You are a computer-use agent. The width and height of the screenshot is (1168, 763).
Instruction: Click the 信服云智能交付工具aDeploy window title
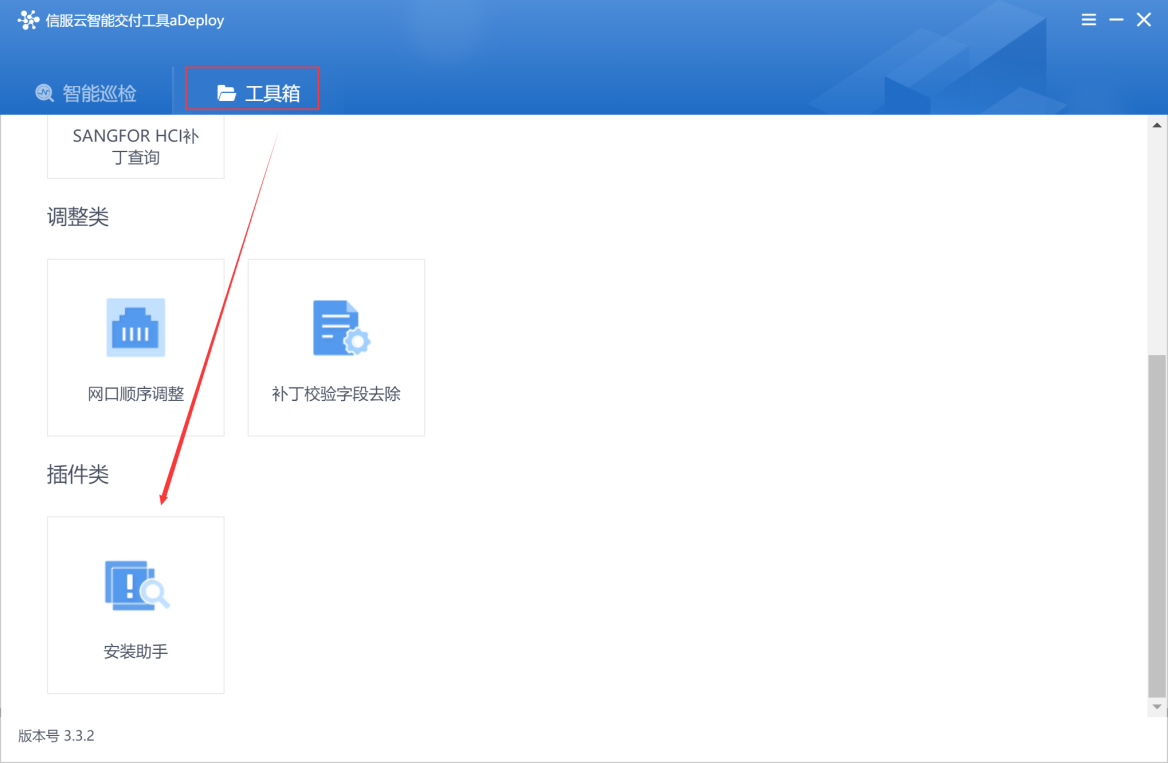(135, 21)
